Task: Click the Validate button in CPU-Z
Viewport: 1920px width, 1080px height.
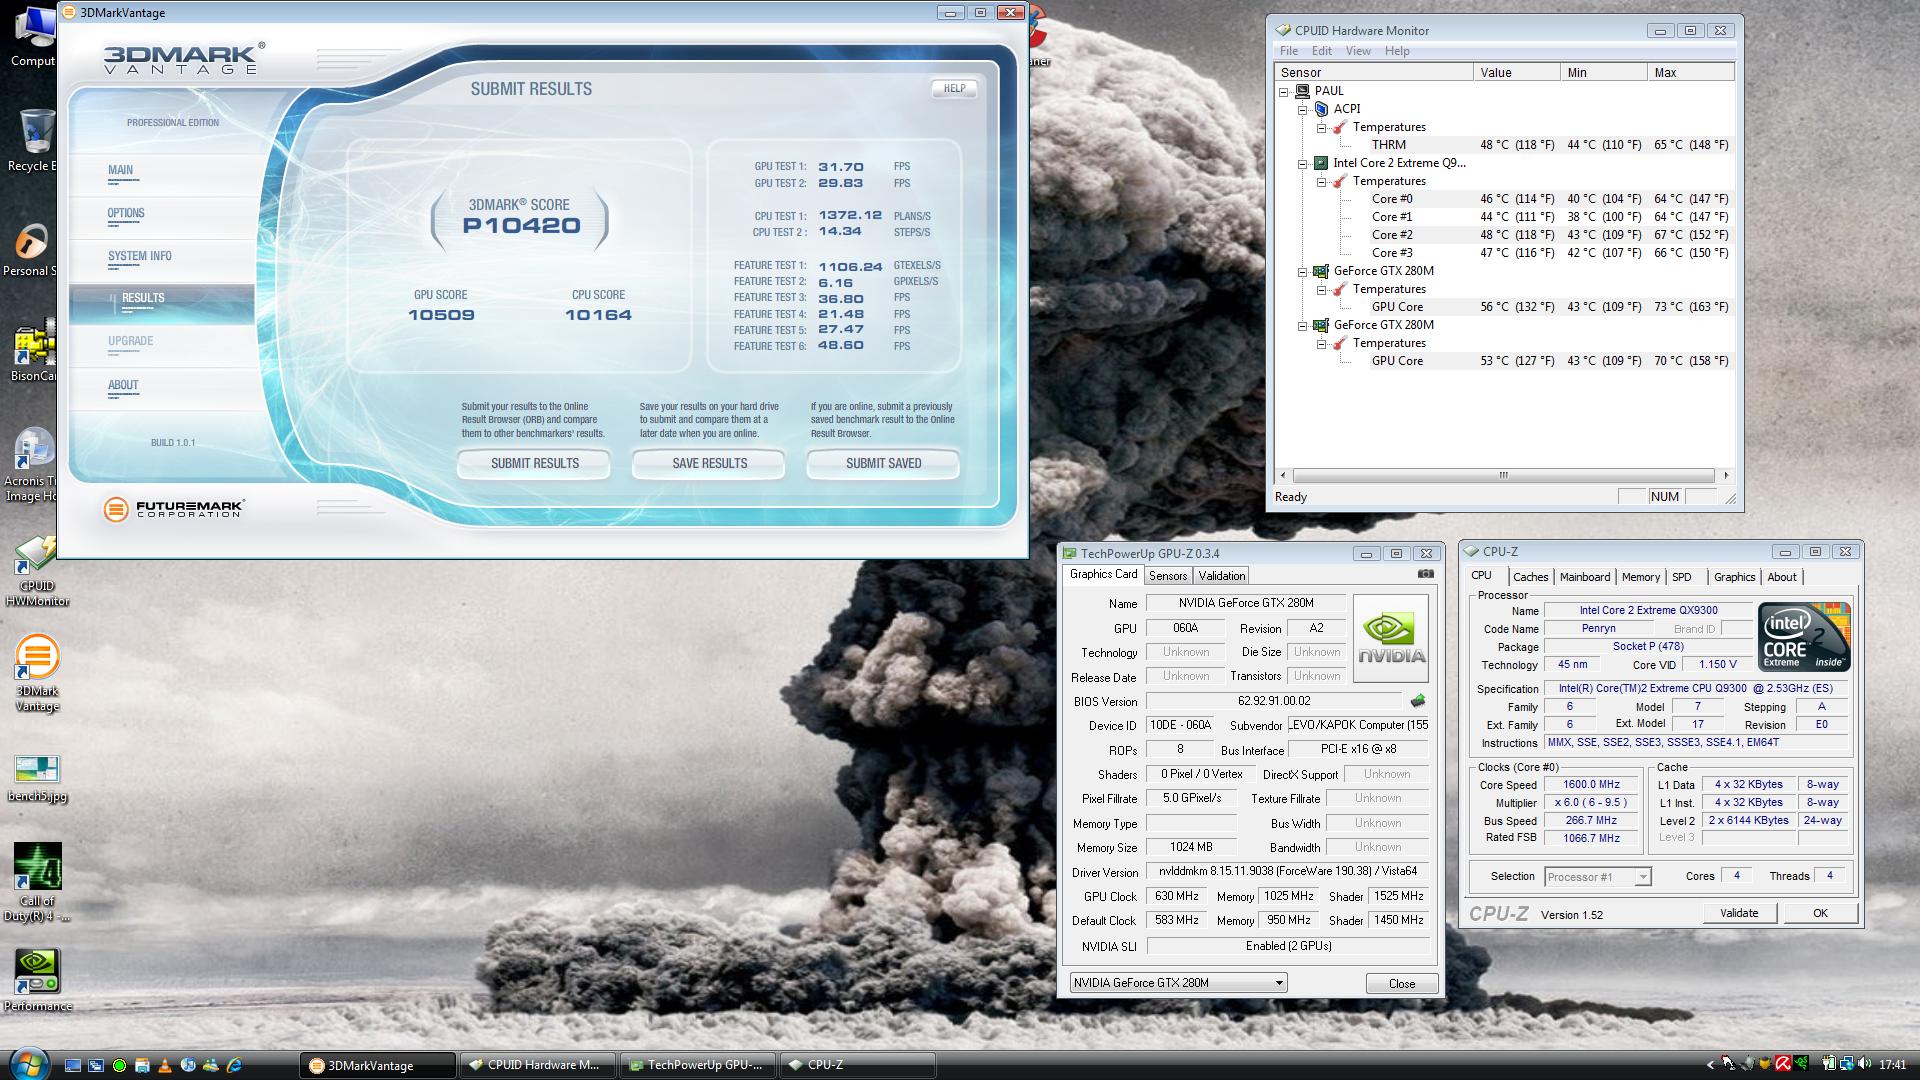Action: (1738, 913)
